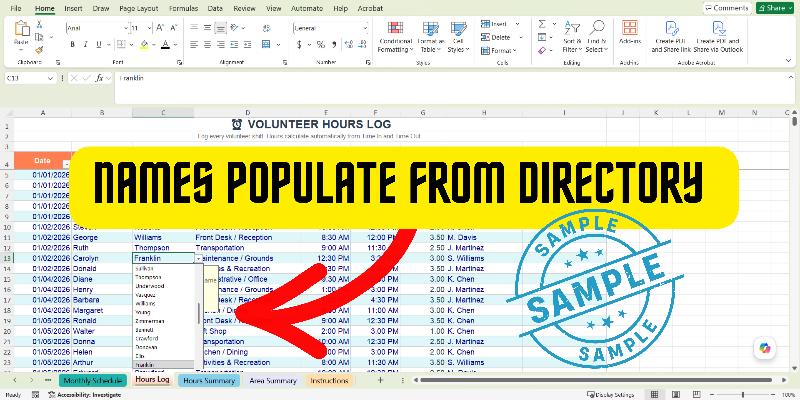This screenshot has width=800, height=400.
Task: Toggle Bottom Align
Action: 220,28
